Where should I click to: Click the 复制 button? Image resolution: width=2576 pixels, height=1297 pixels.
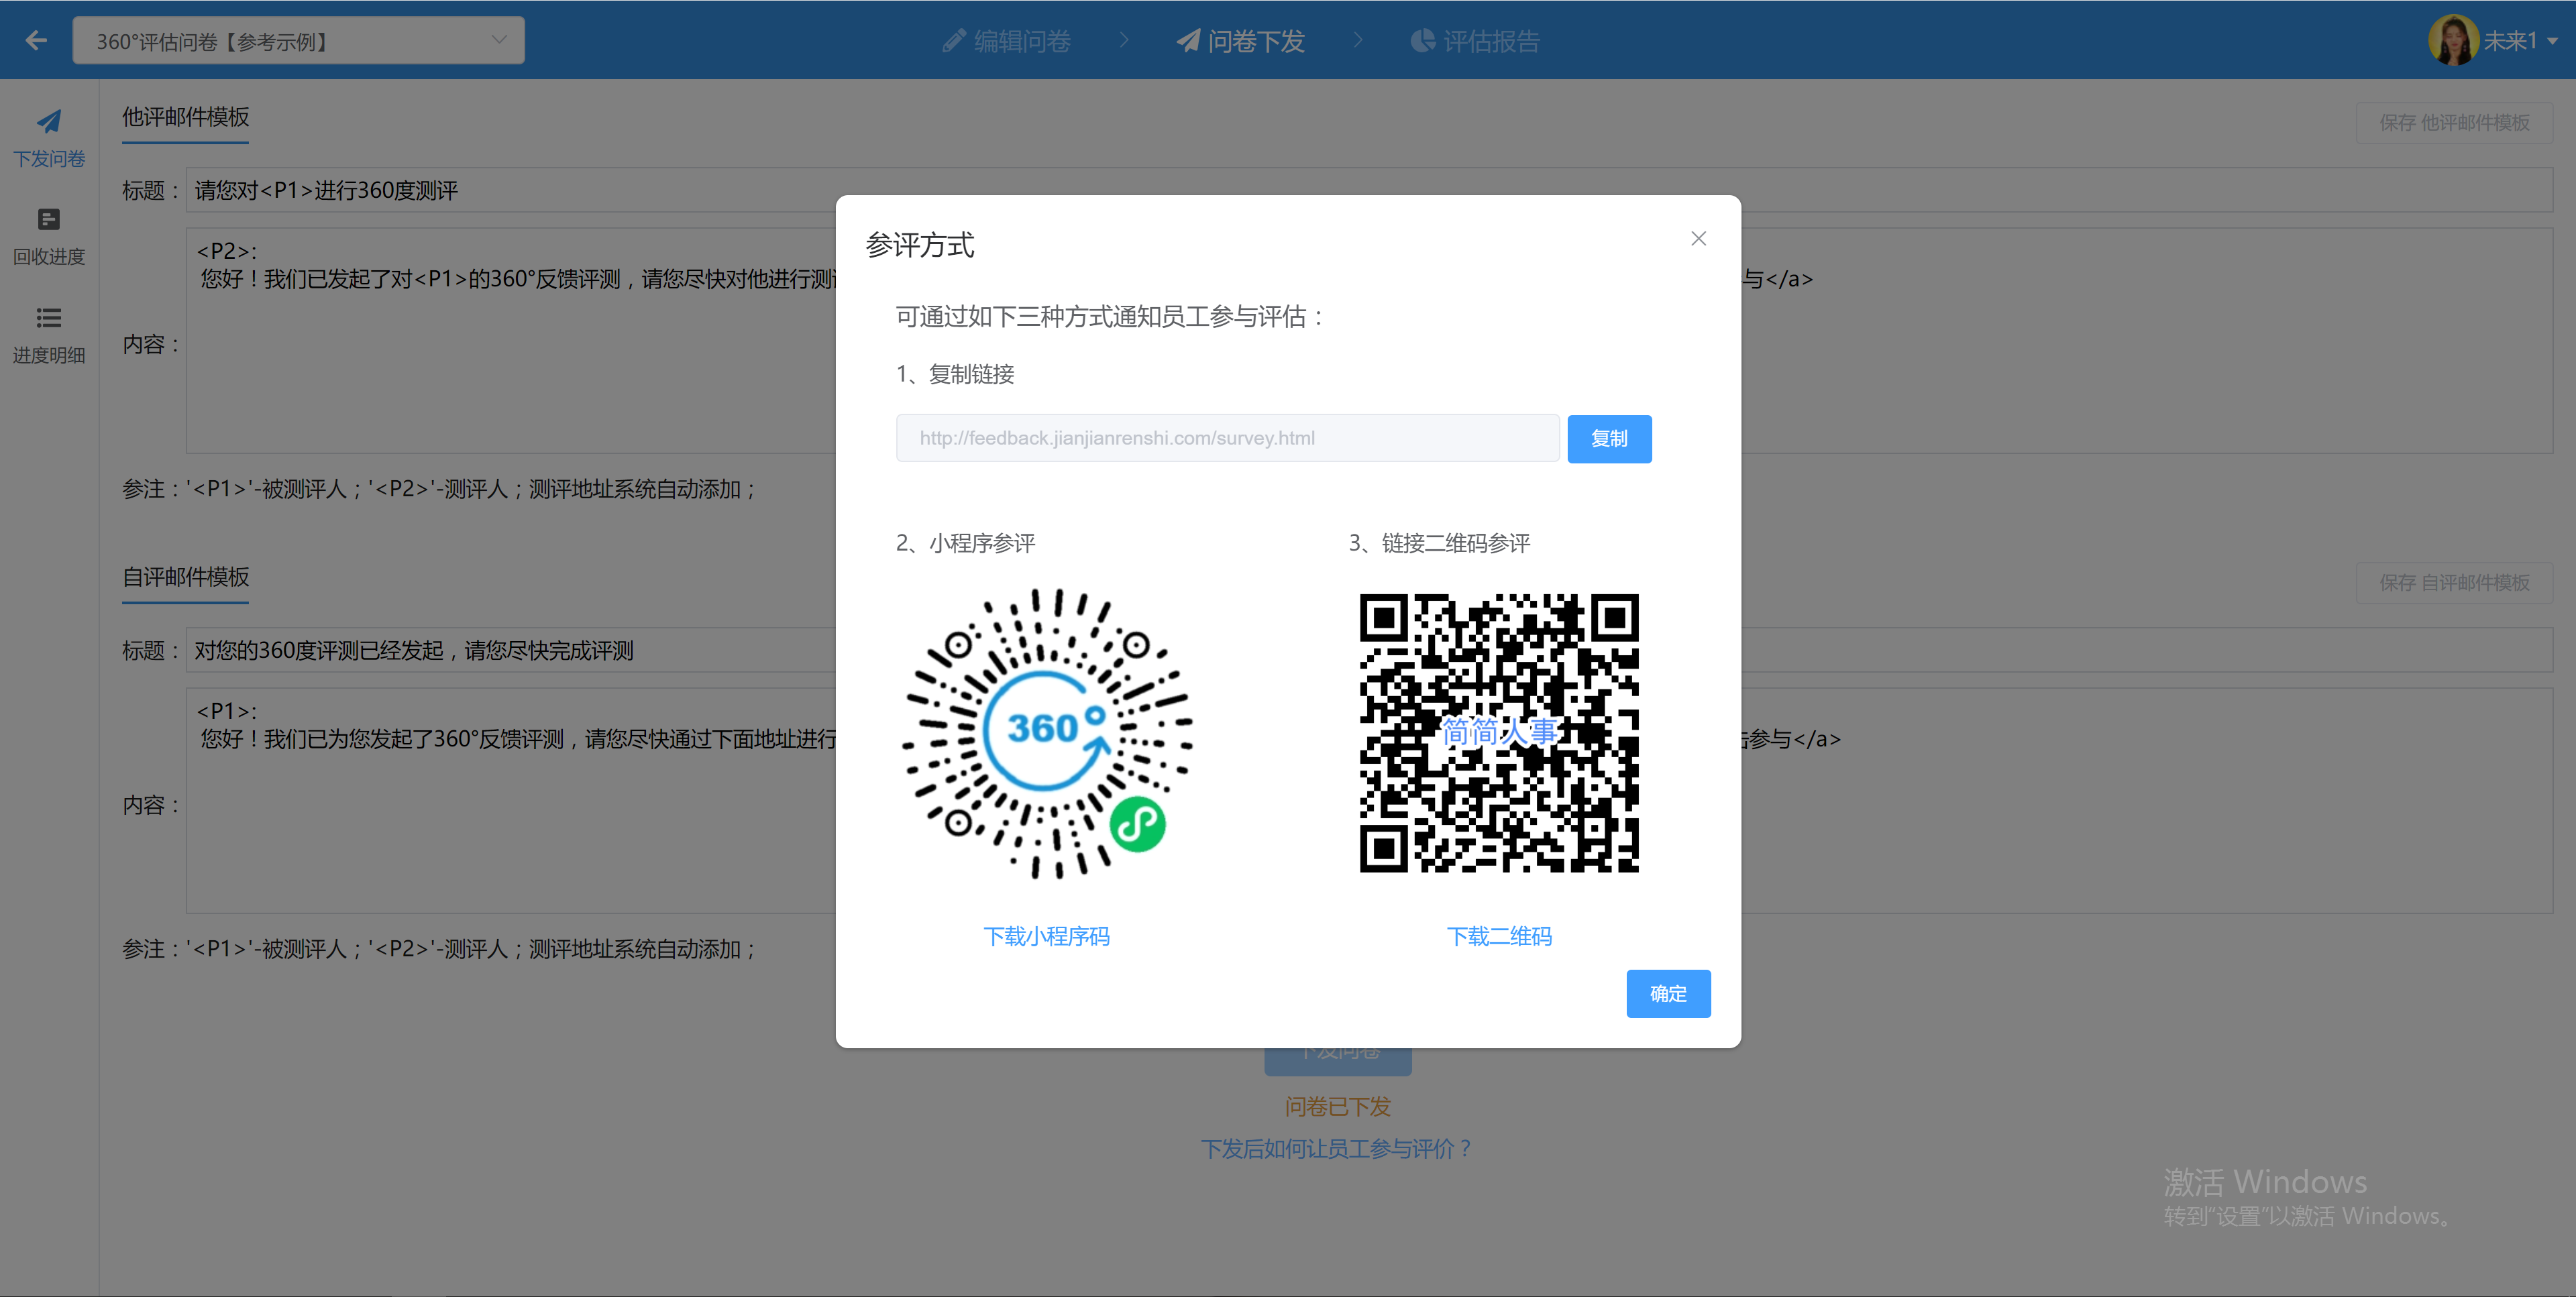(x=1608, y=439)
